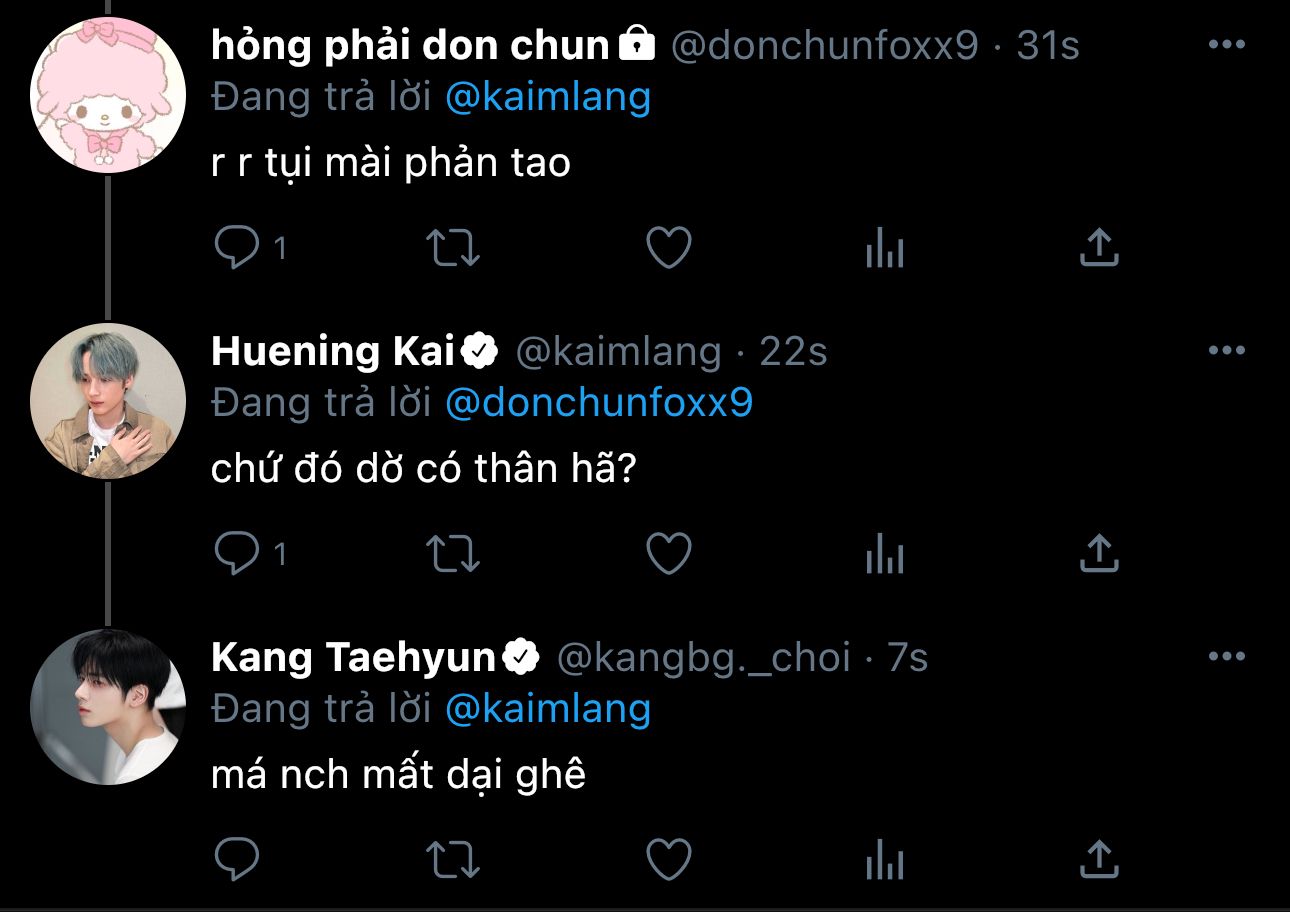View analytics for donchunfoxx9's tweet

tap(884, 248)
